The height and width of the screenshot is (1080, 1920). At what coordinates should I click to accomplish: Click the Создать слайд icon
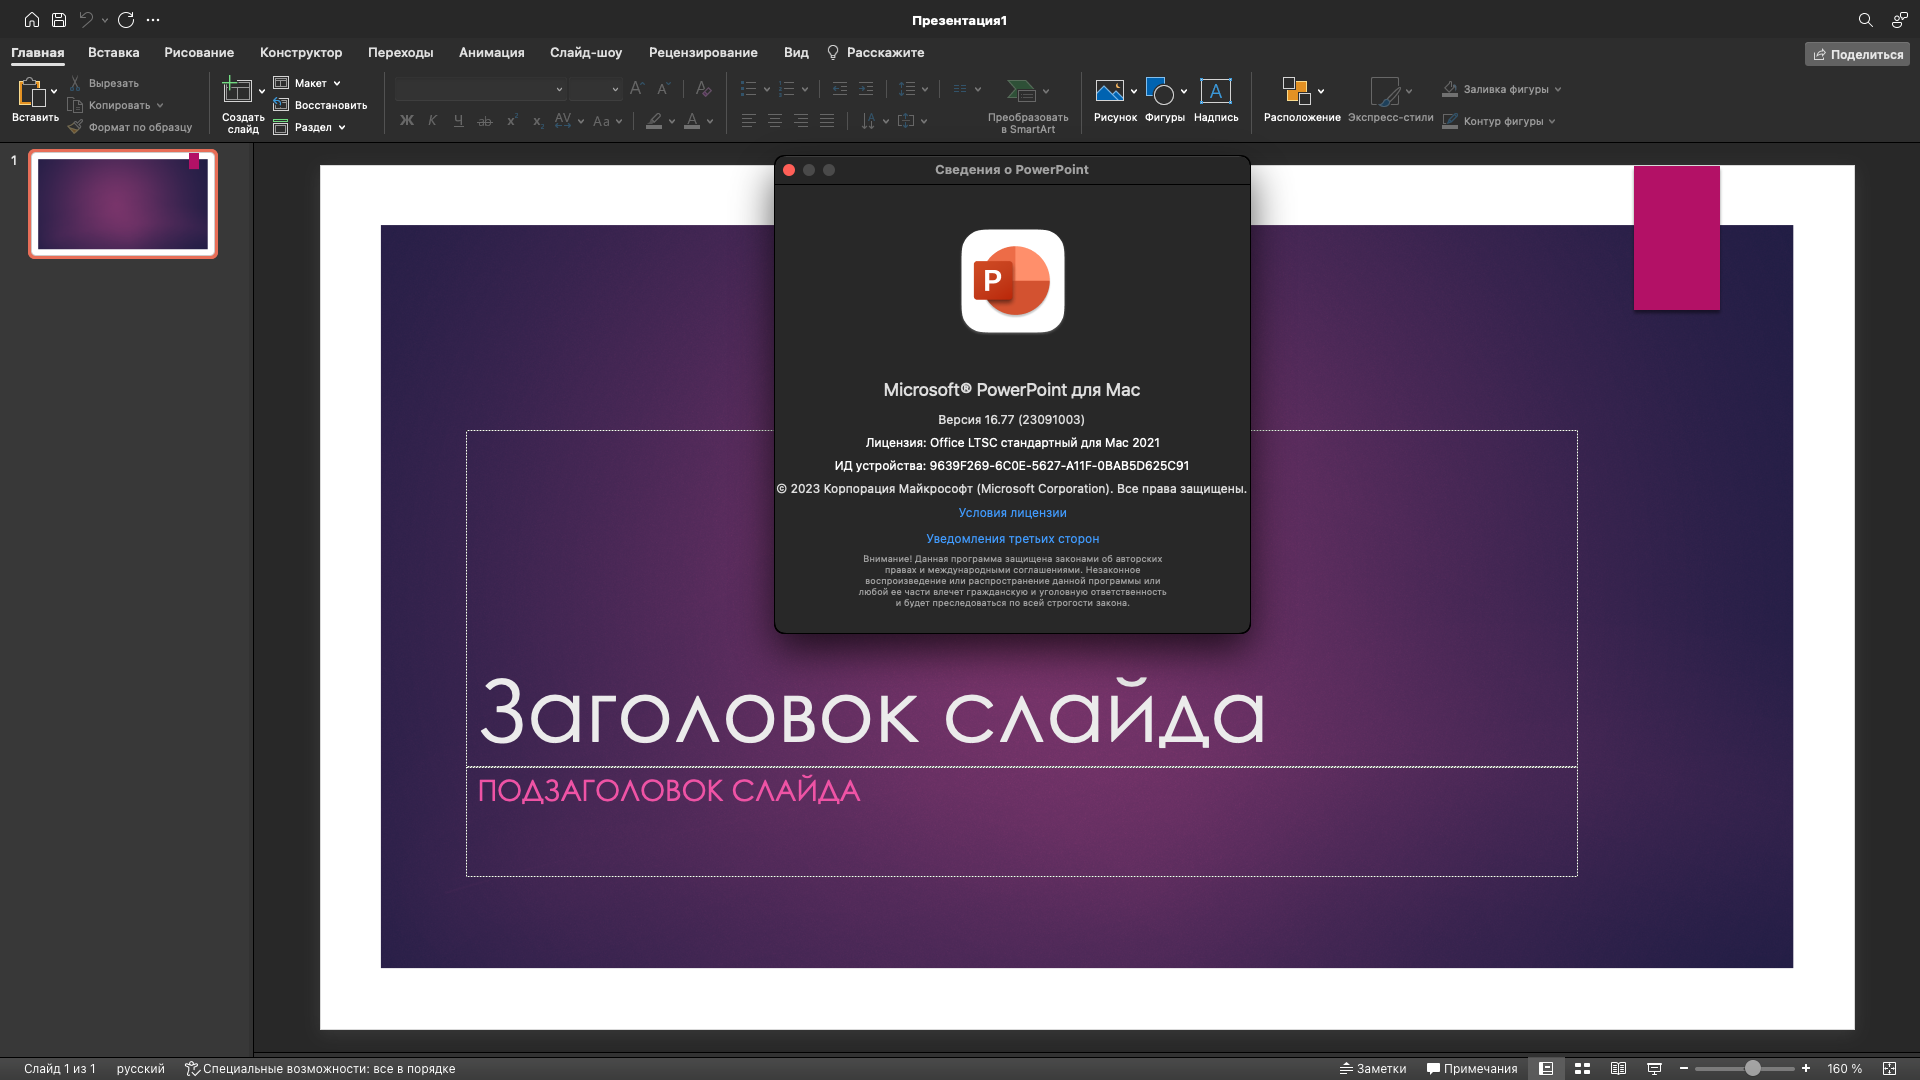pyautogui.click(x=237, y=92)
